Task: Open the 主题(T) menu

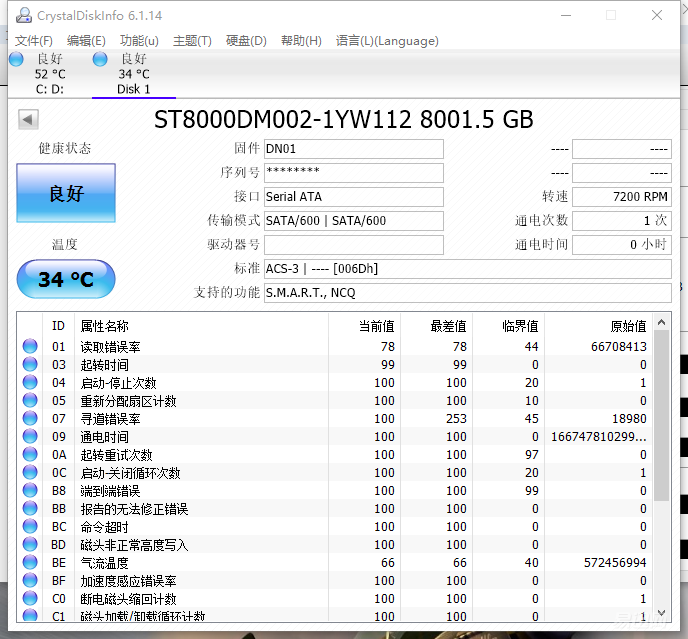Action: click(x=192, y=41)
